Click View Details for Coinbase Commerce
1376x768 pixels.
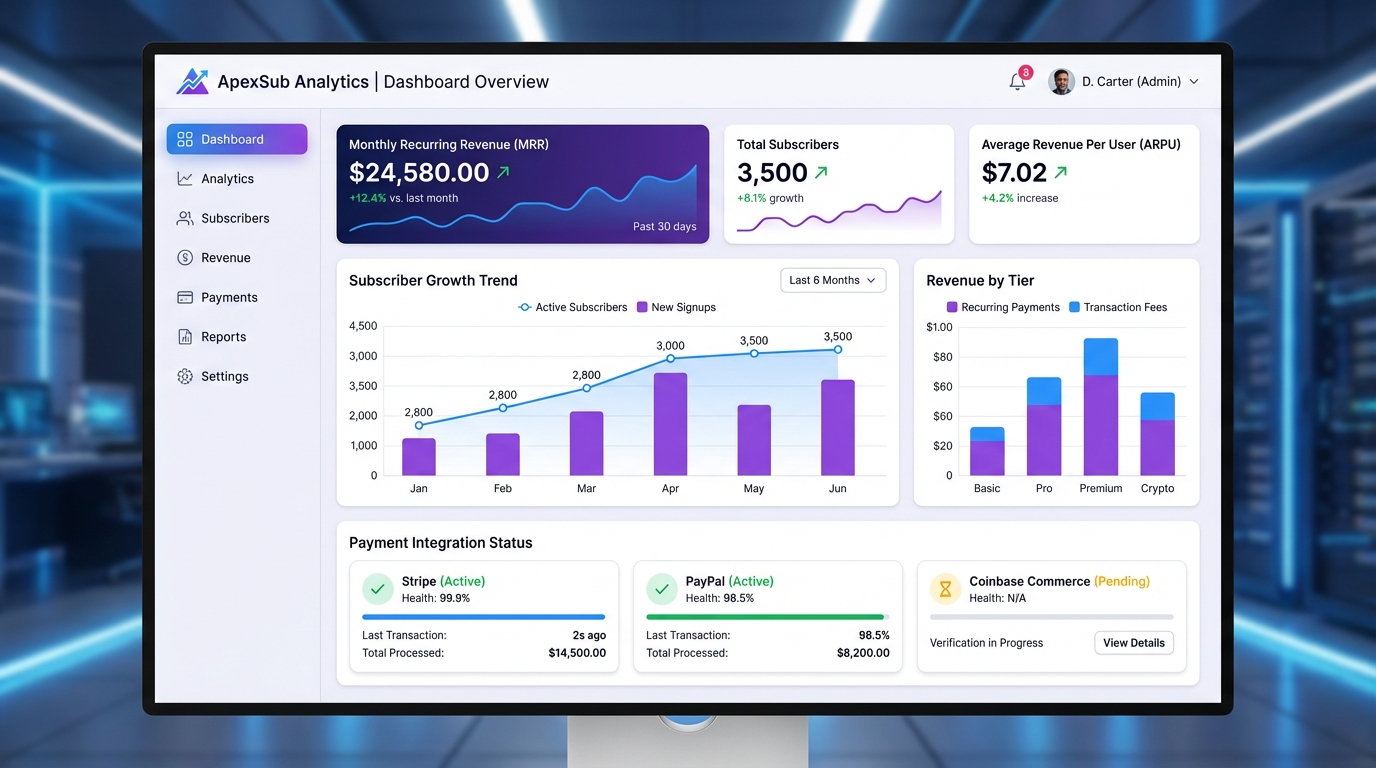tap(1134, 642)
